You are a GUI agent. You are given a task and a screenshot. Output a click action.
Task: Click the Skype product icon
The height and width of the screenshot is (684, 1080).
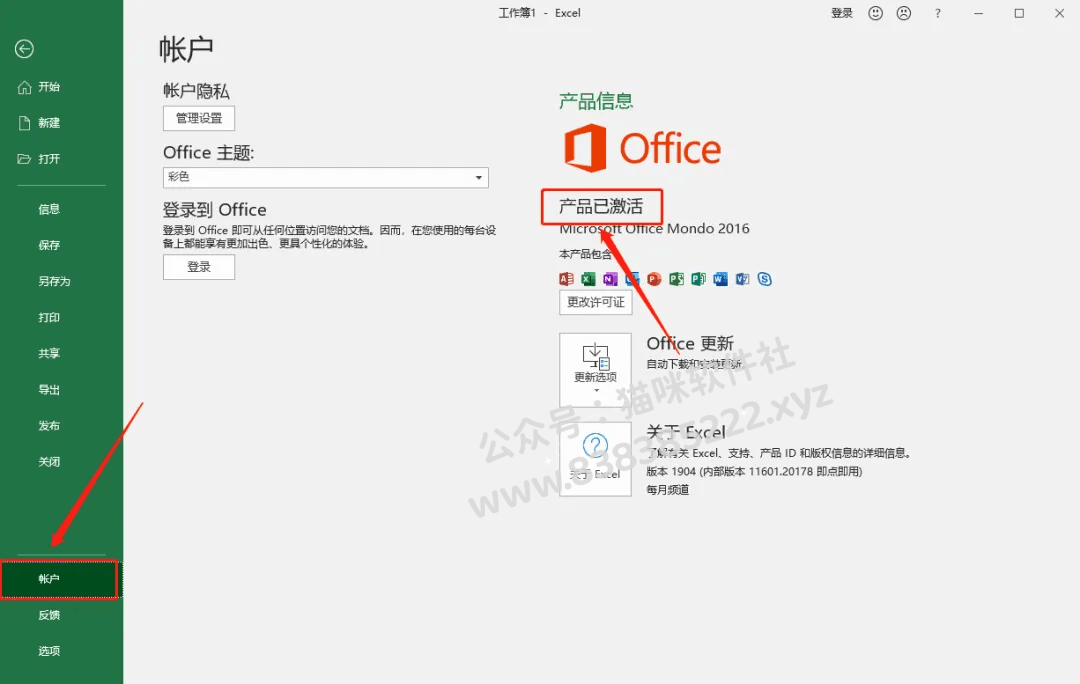(765, 279)
